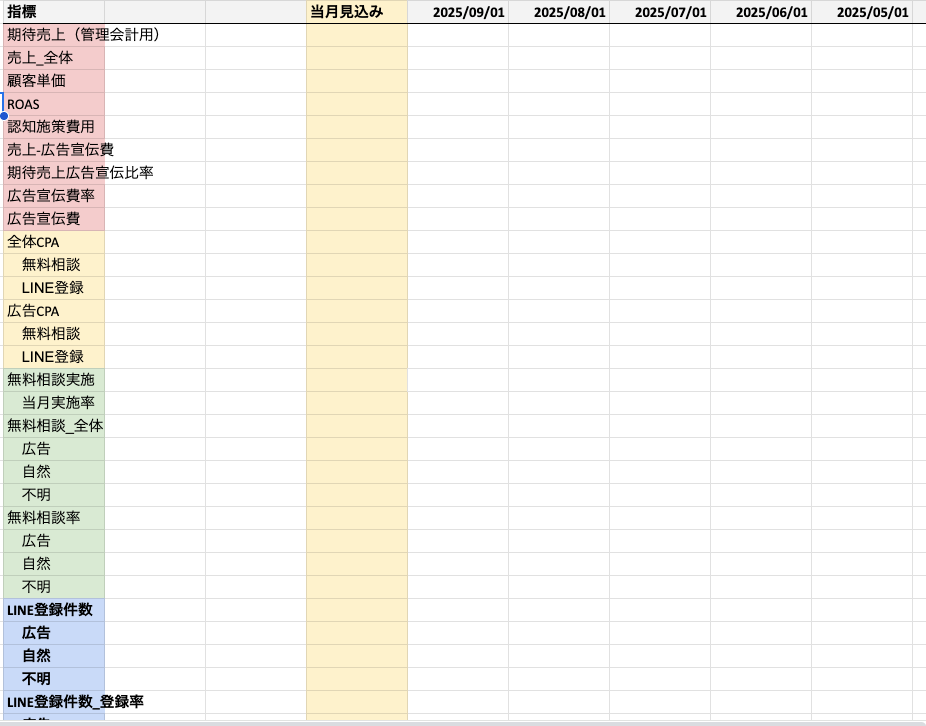The image size is (926, 726).
Task: Select the 指標 header cell
Action: tap(54, 12)
